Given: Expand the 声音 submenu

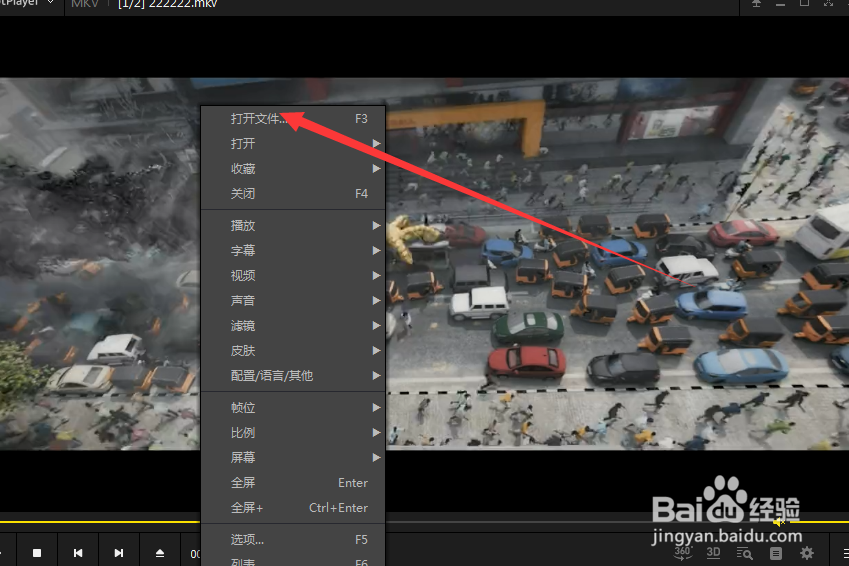Looking at the screenshot, I should pos(292,300).
